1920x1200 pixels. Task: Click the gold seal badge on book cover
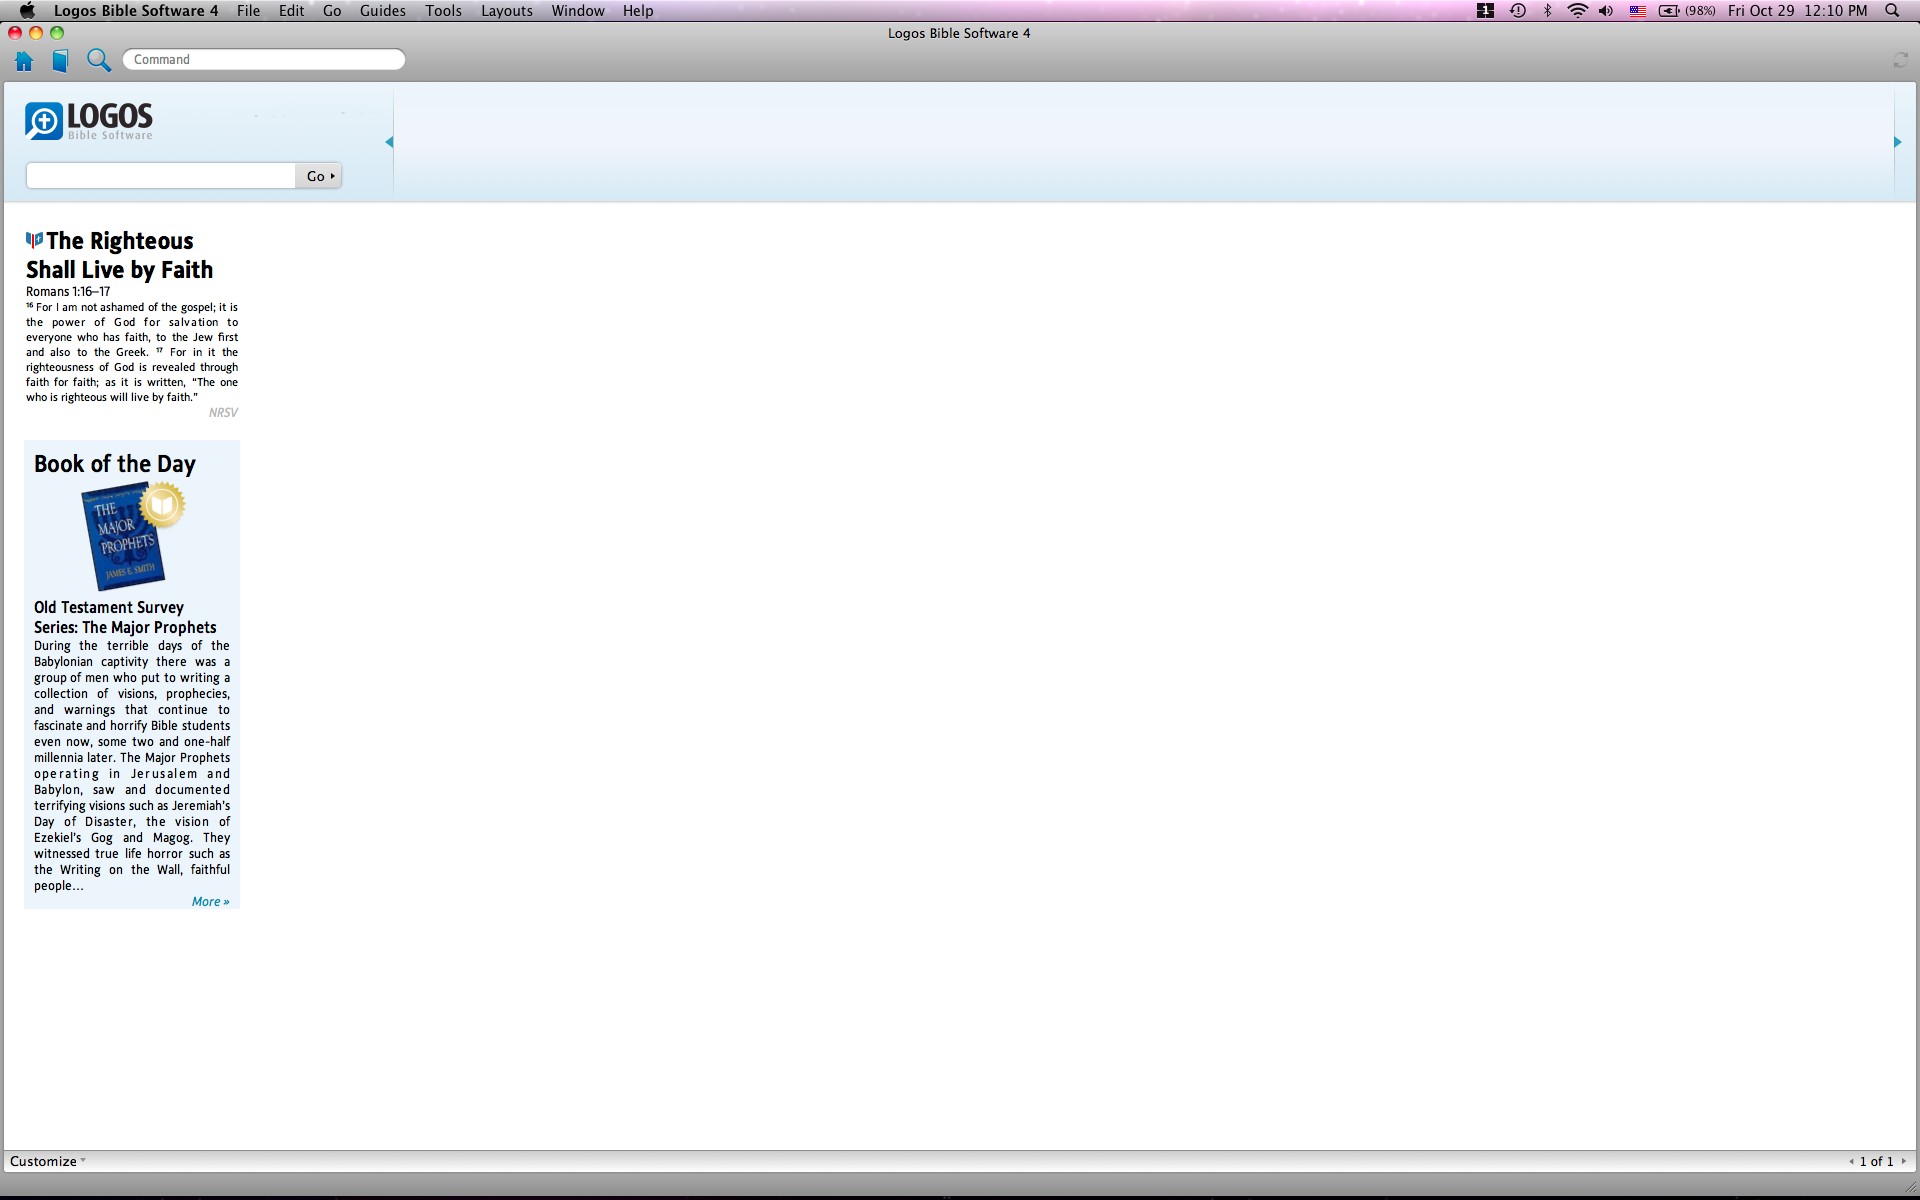pos(162,505)
